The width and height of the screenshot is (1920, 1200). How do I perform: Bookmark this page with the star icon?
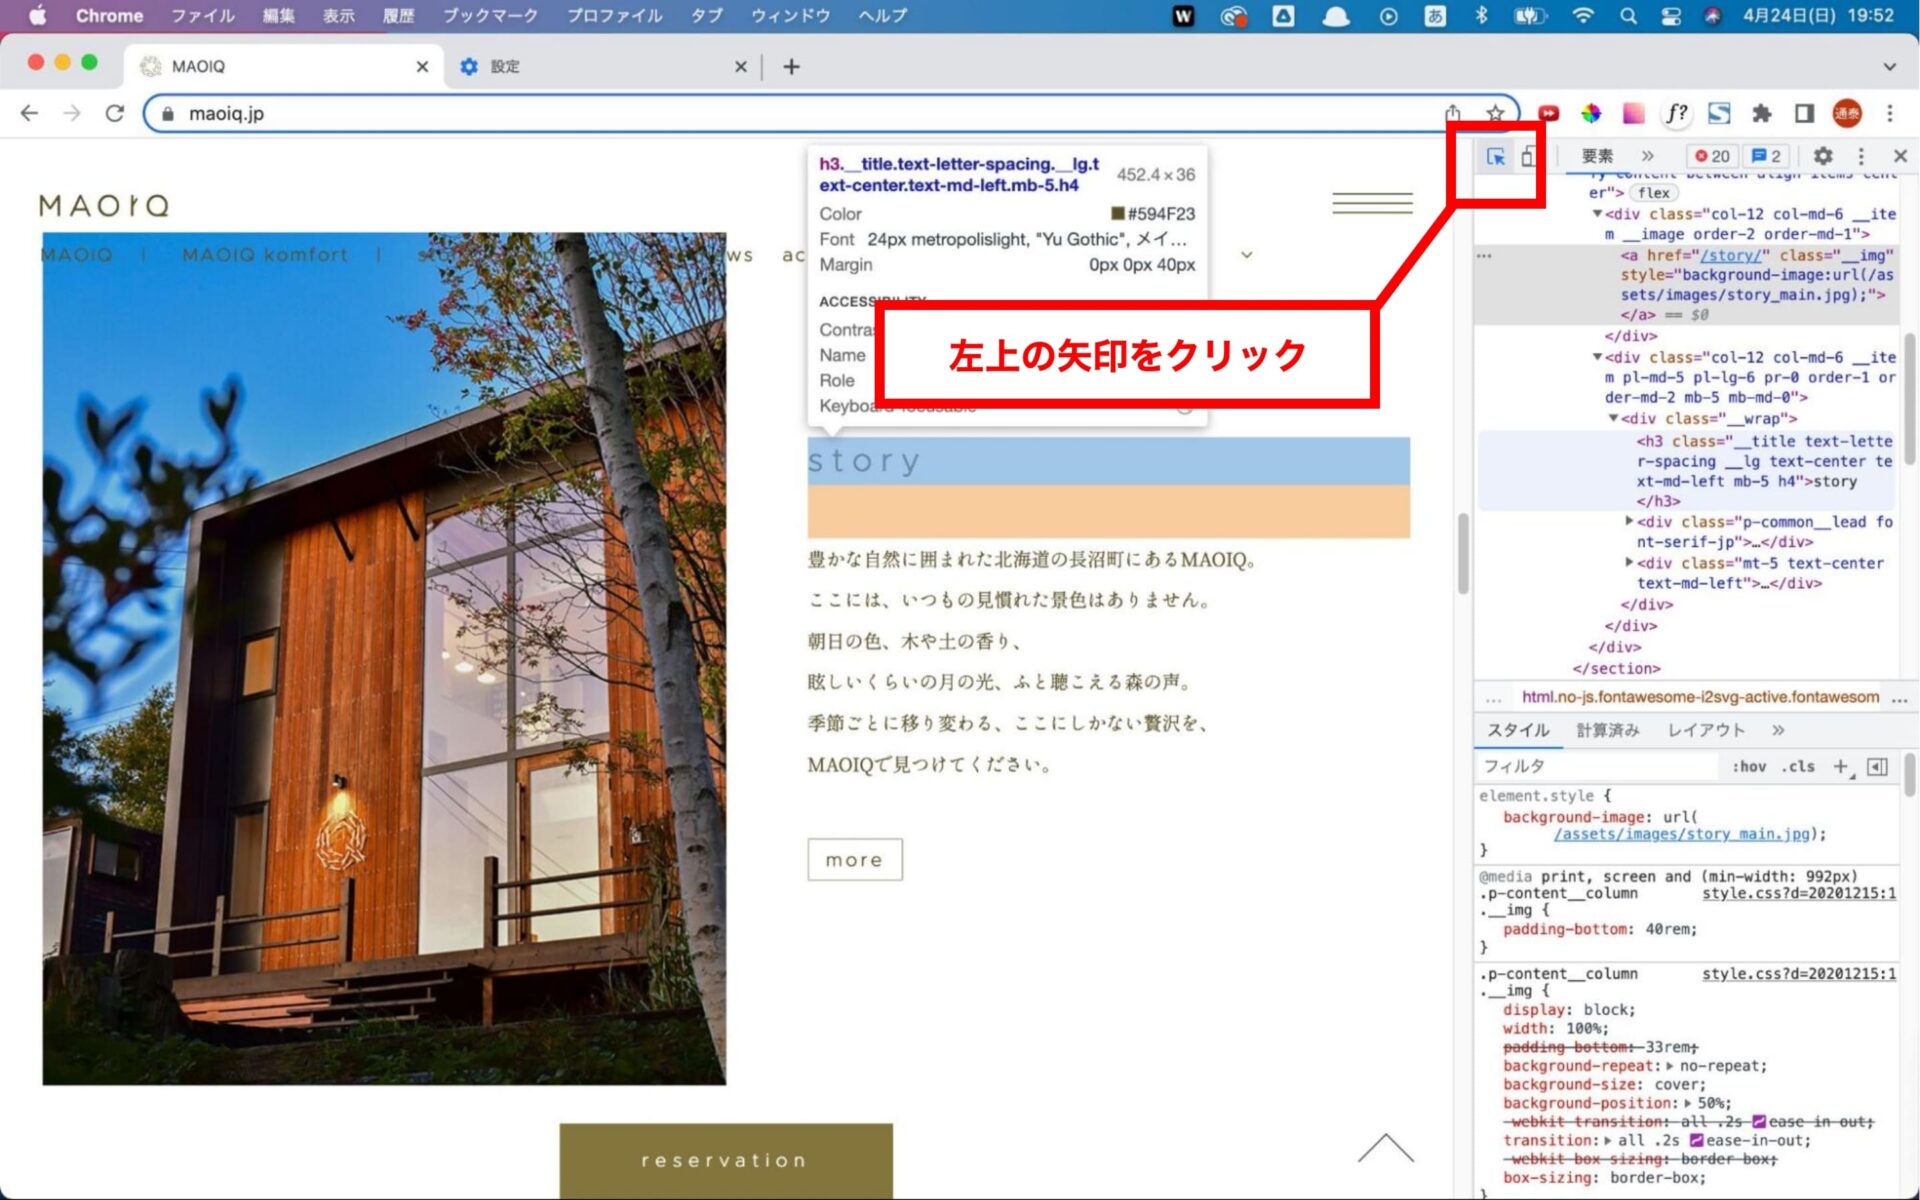(1495, 113)
